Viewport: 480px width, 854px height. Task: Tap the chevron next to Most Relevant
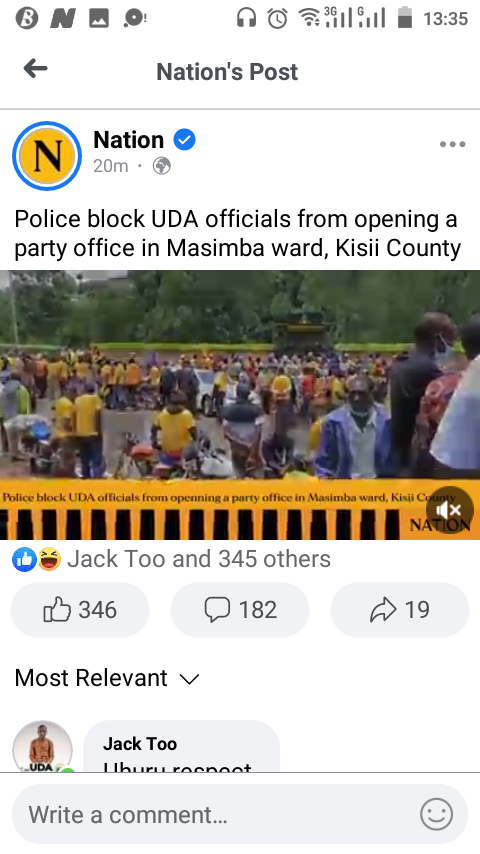pyautogui.click(x=190, y=679)
